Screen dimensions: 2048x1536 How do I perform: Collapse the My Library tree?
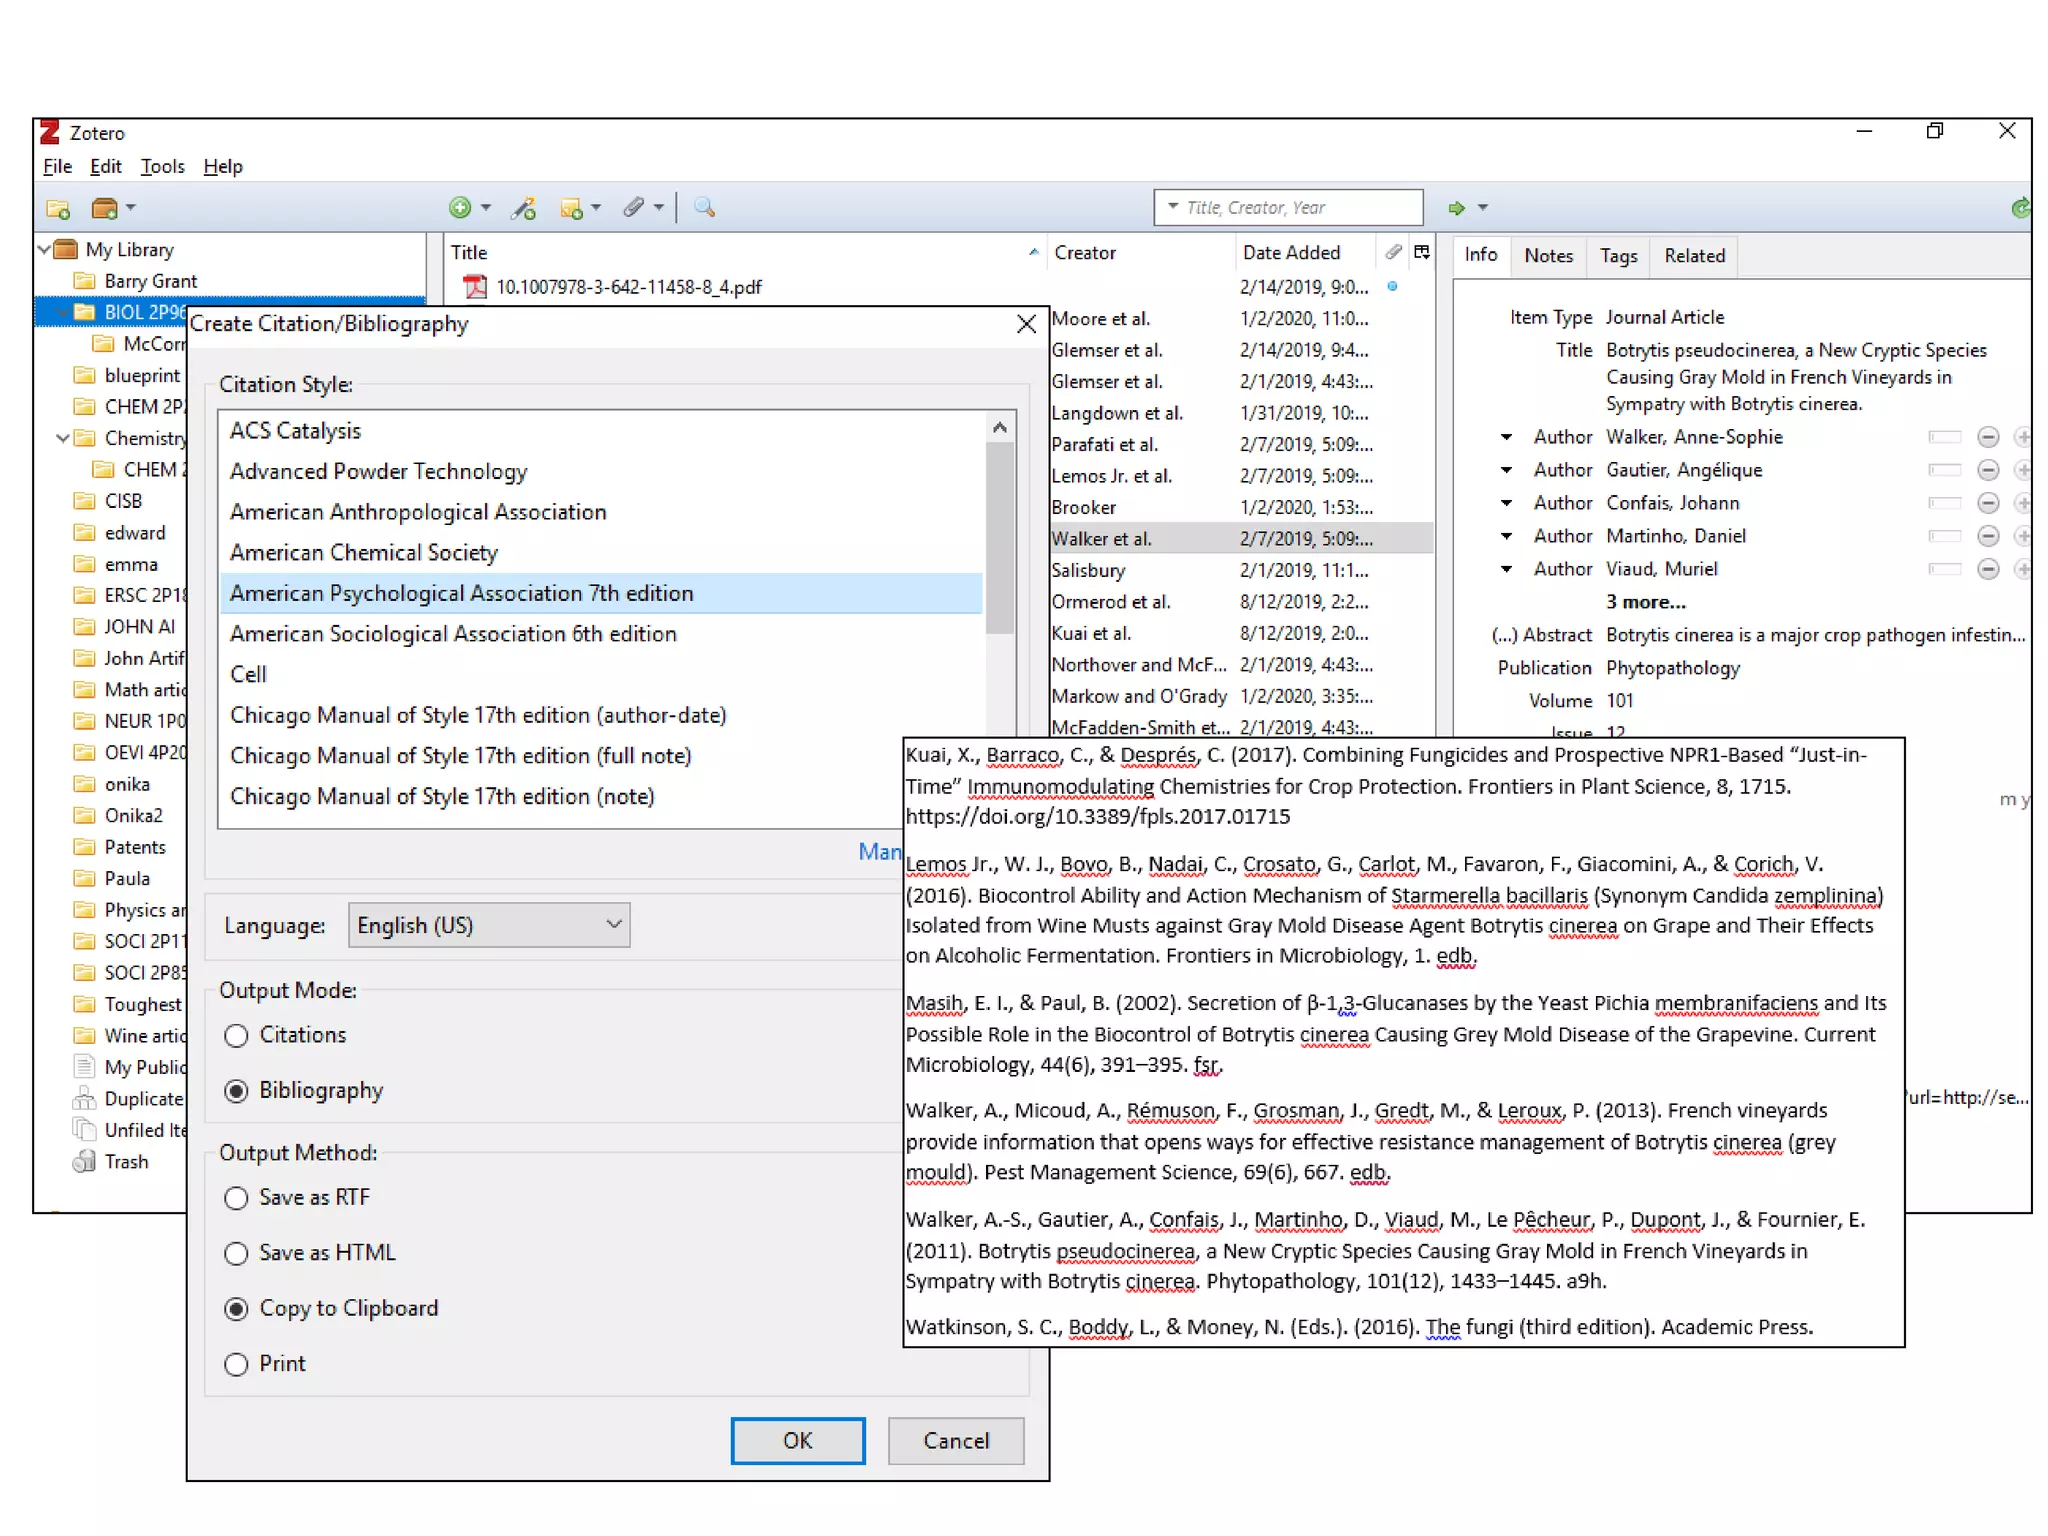(45, 249)
